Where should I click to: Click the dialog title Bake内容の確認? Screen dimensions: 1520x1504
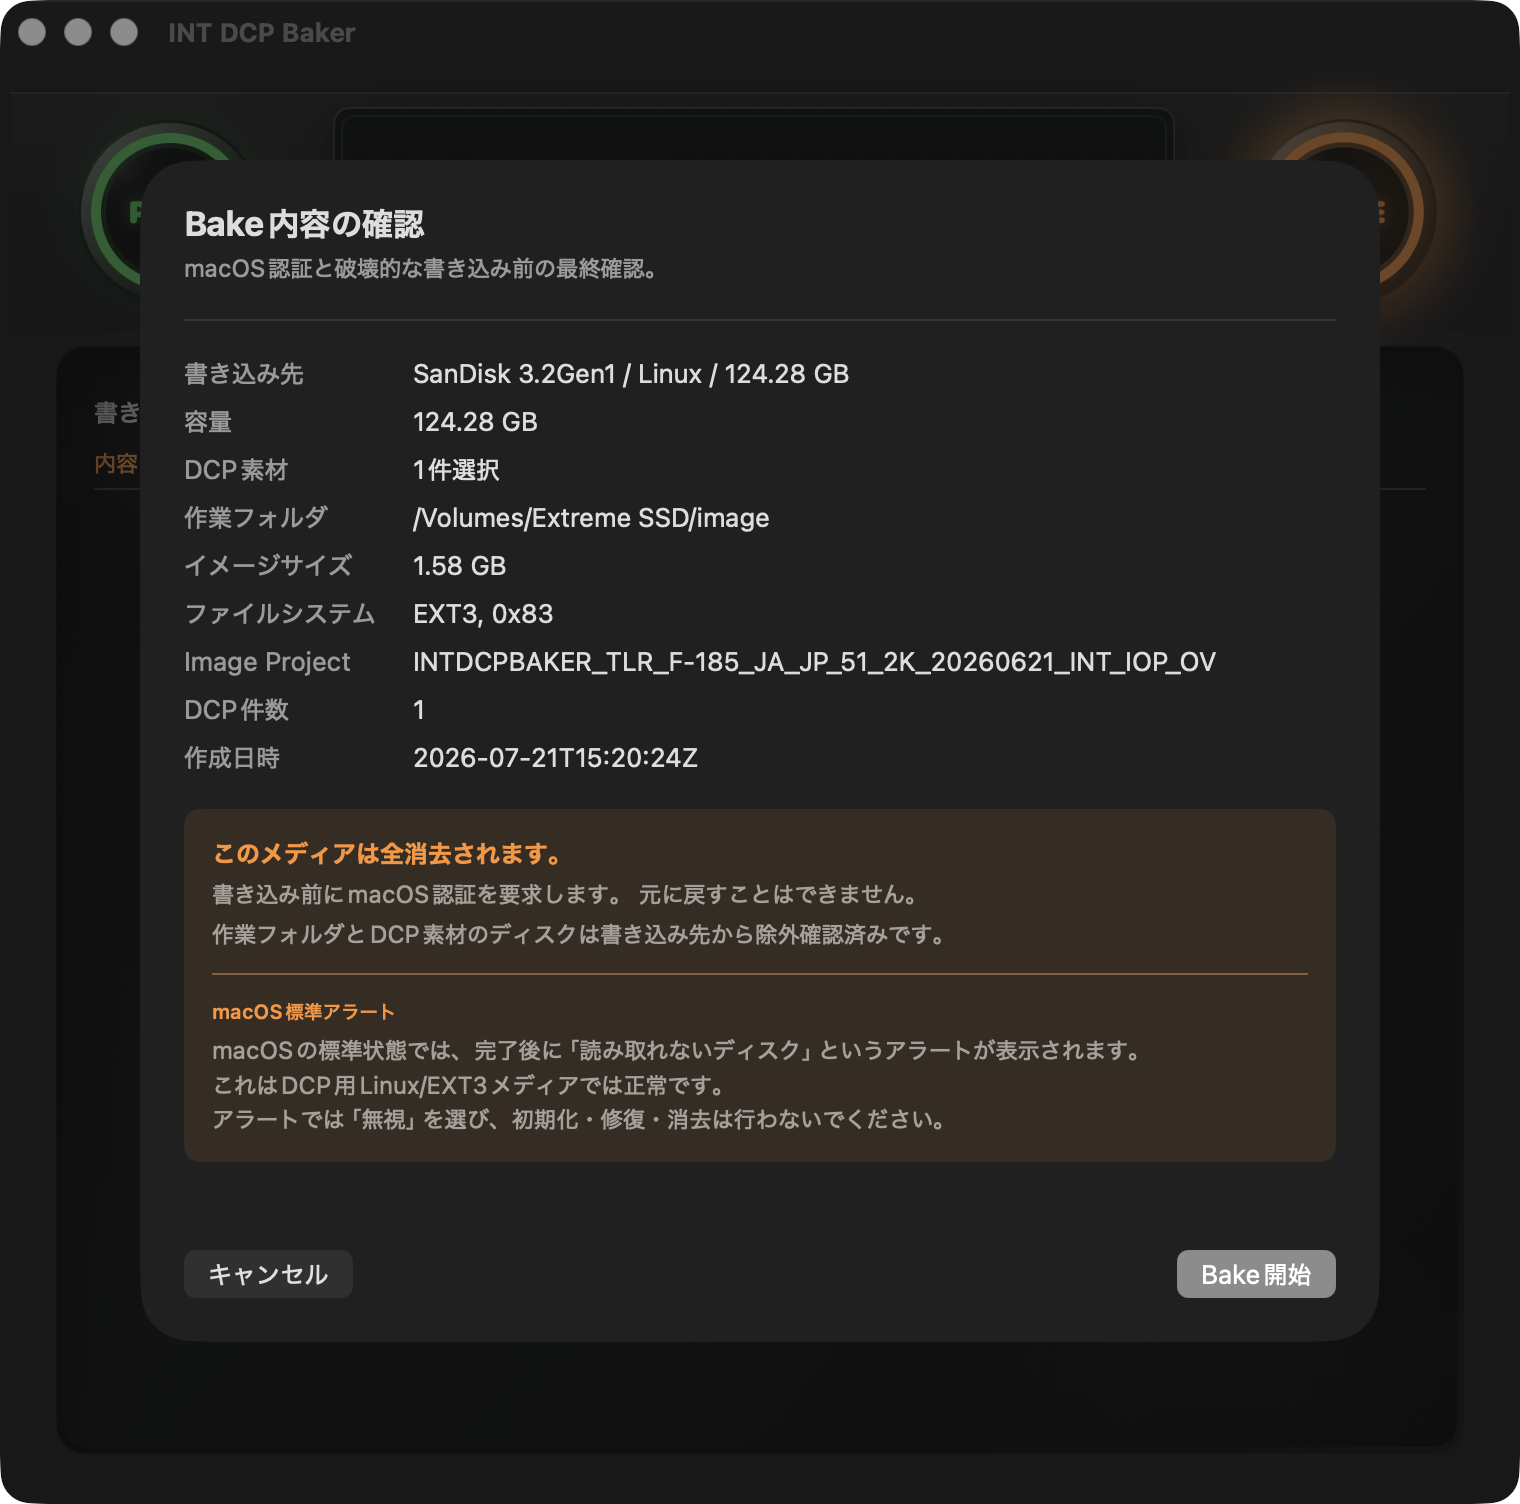pos(304,224)
